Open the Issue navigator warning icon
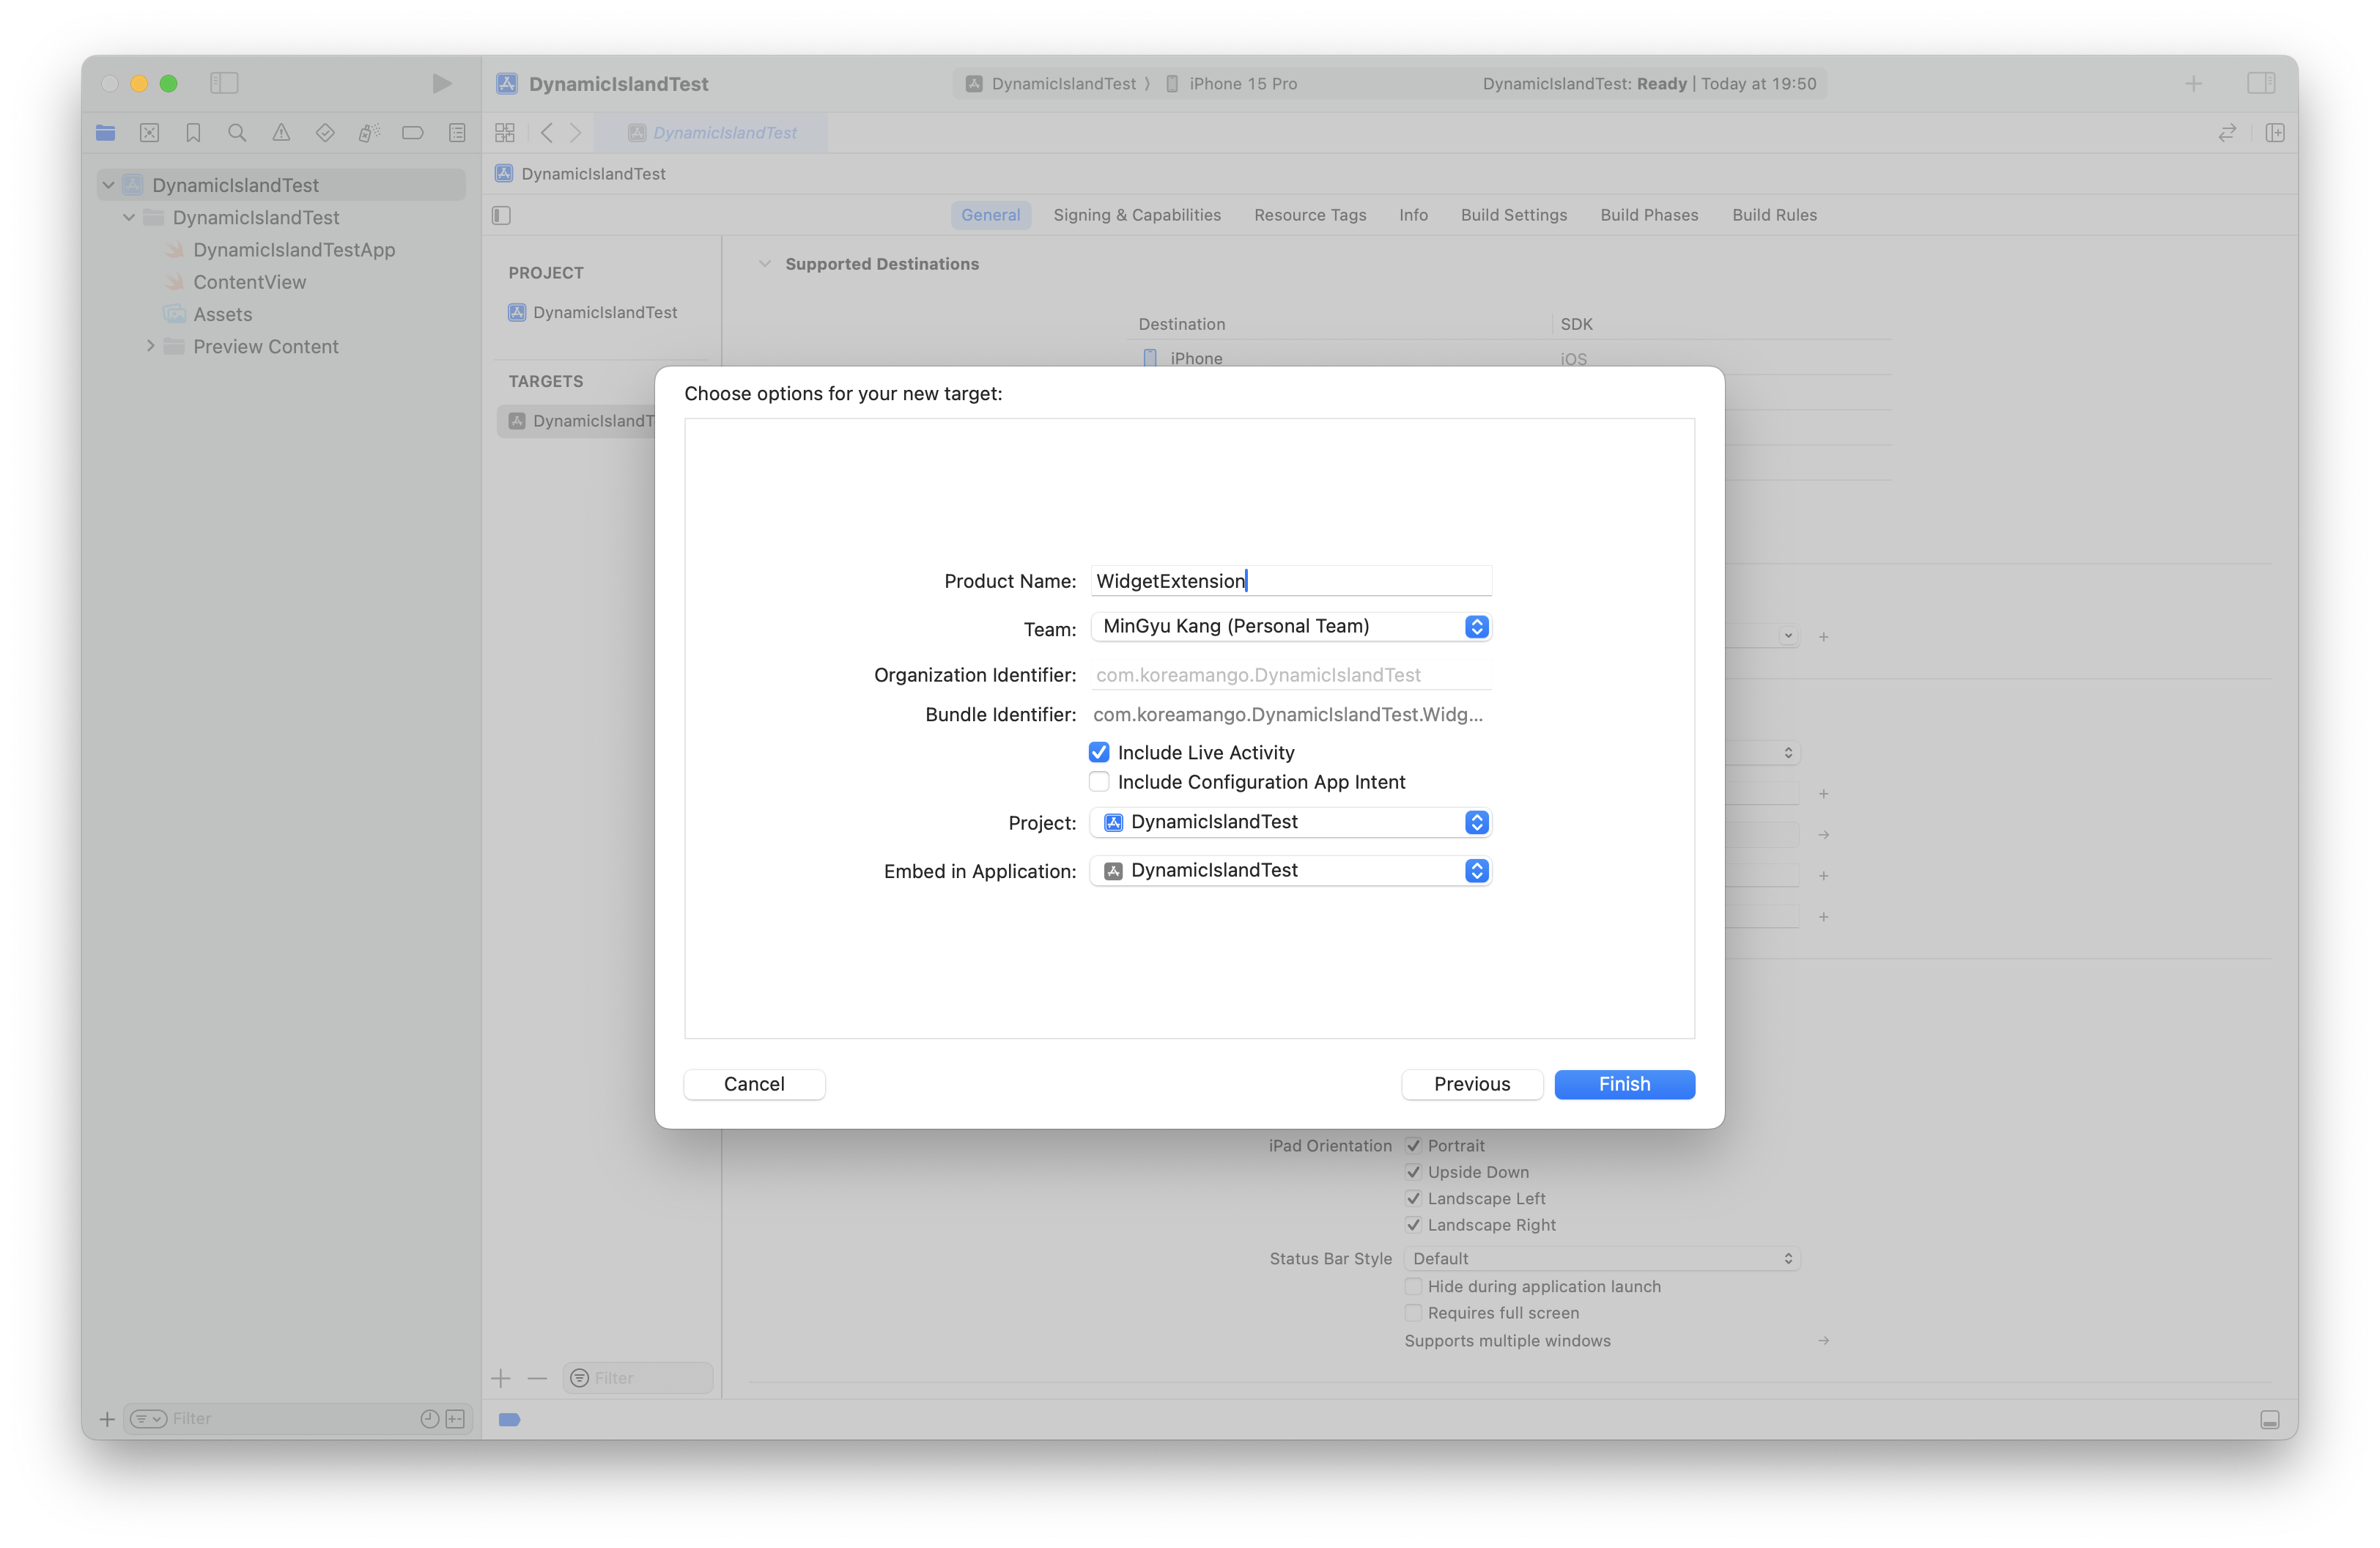 281,132
